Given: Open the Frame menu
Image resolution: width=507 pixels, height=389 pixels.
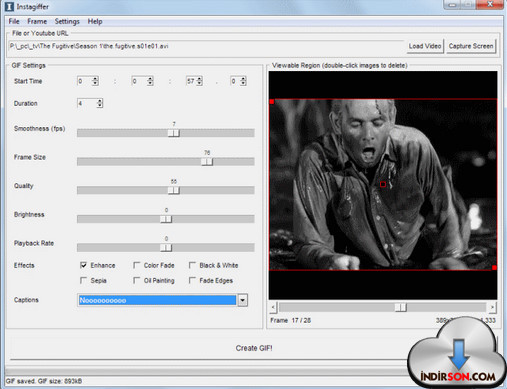Looking at the screenshot, I should [x=37, y=21].
